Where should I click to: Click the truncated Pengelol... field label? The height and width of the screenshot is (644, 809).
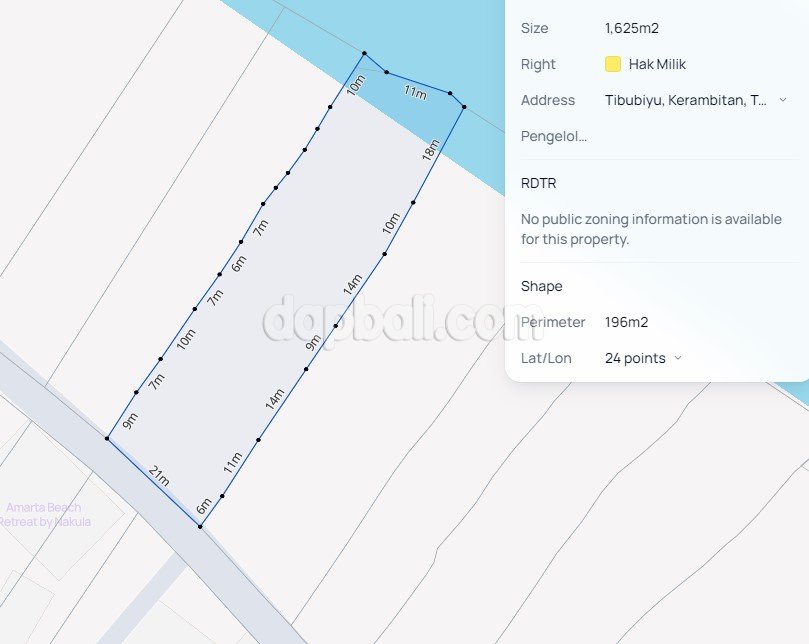click(x=553, y=136)
